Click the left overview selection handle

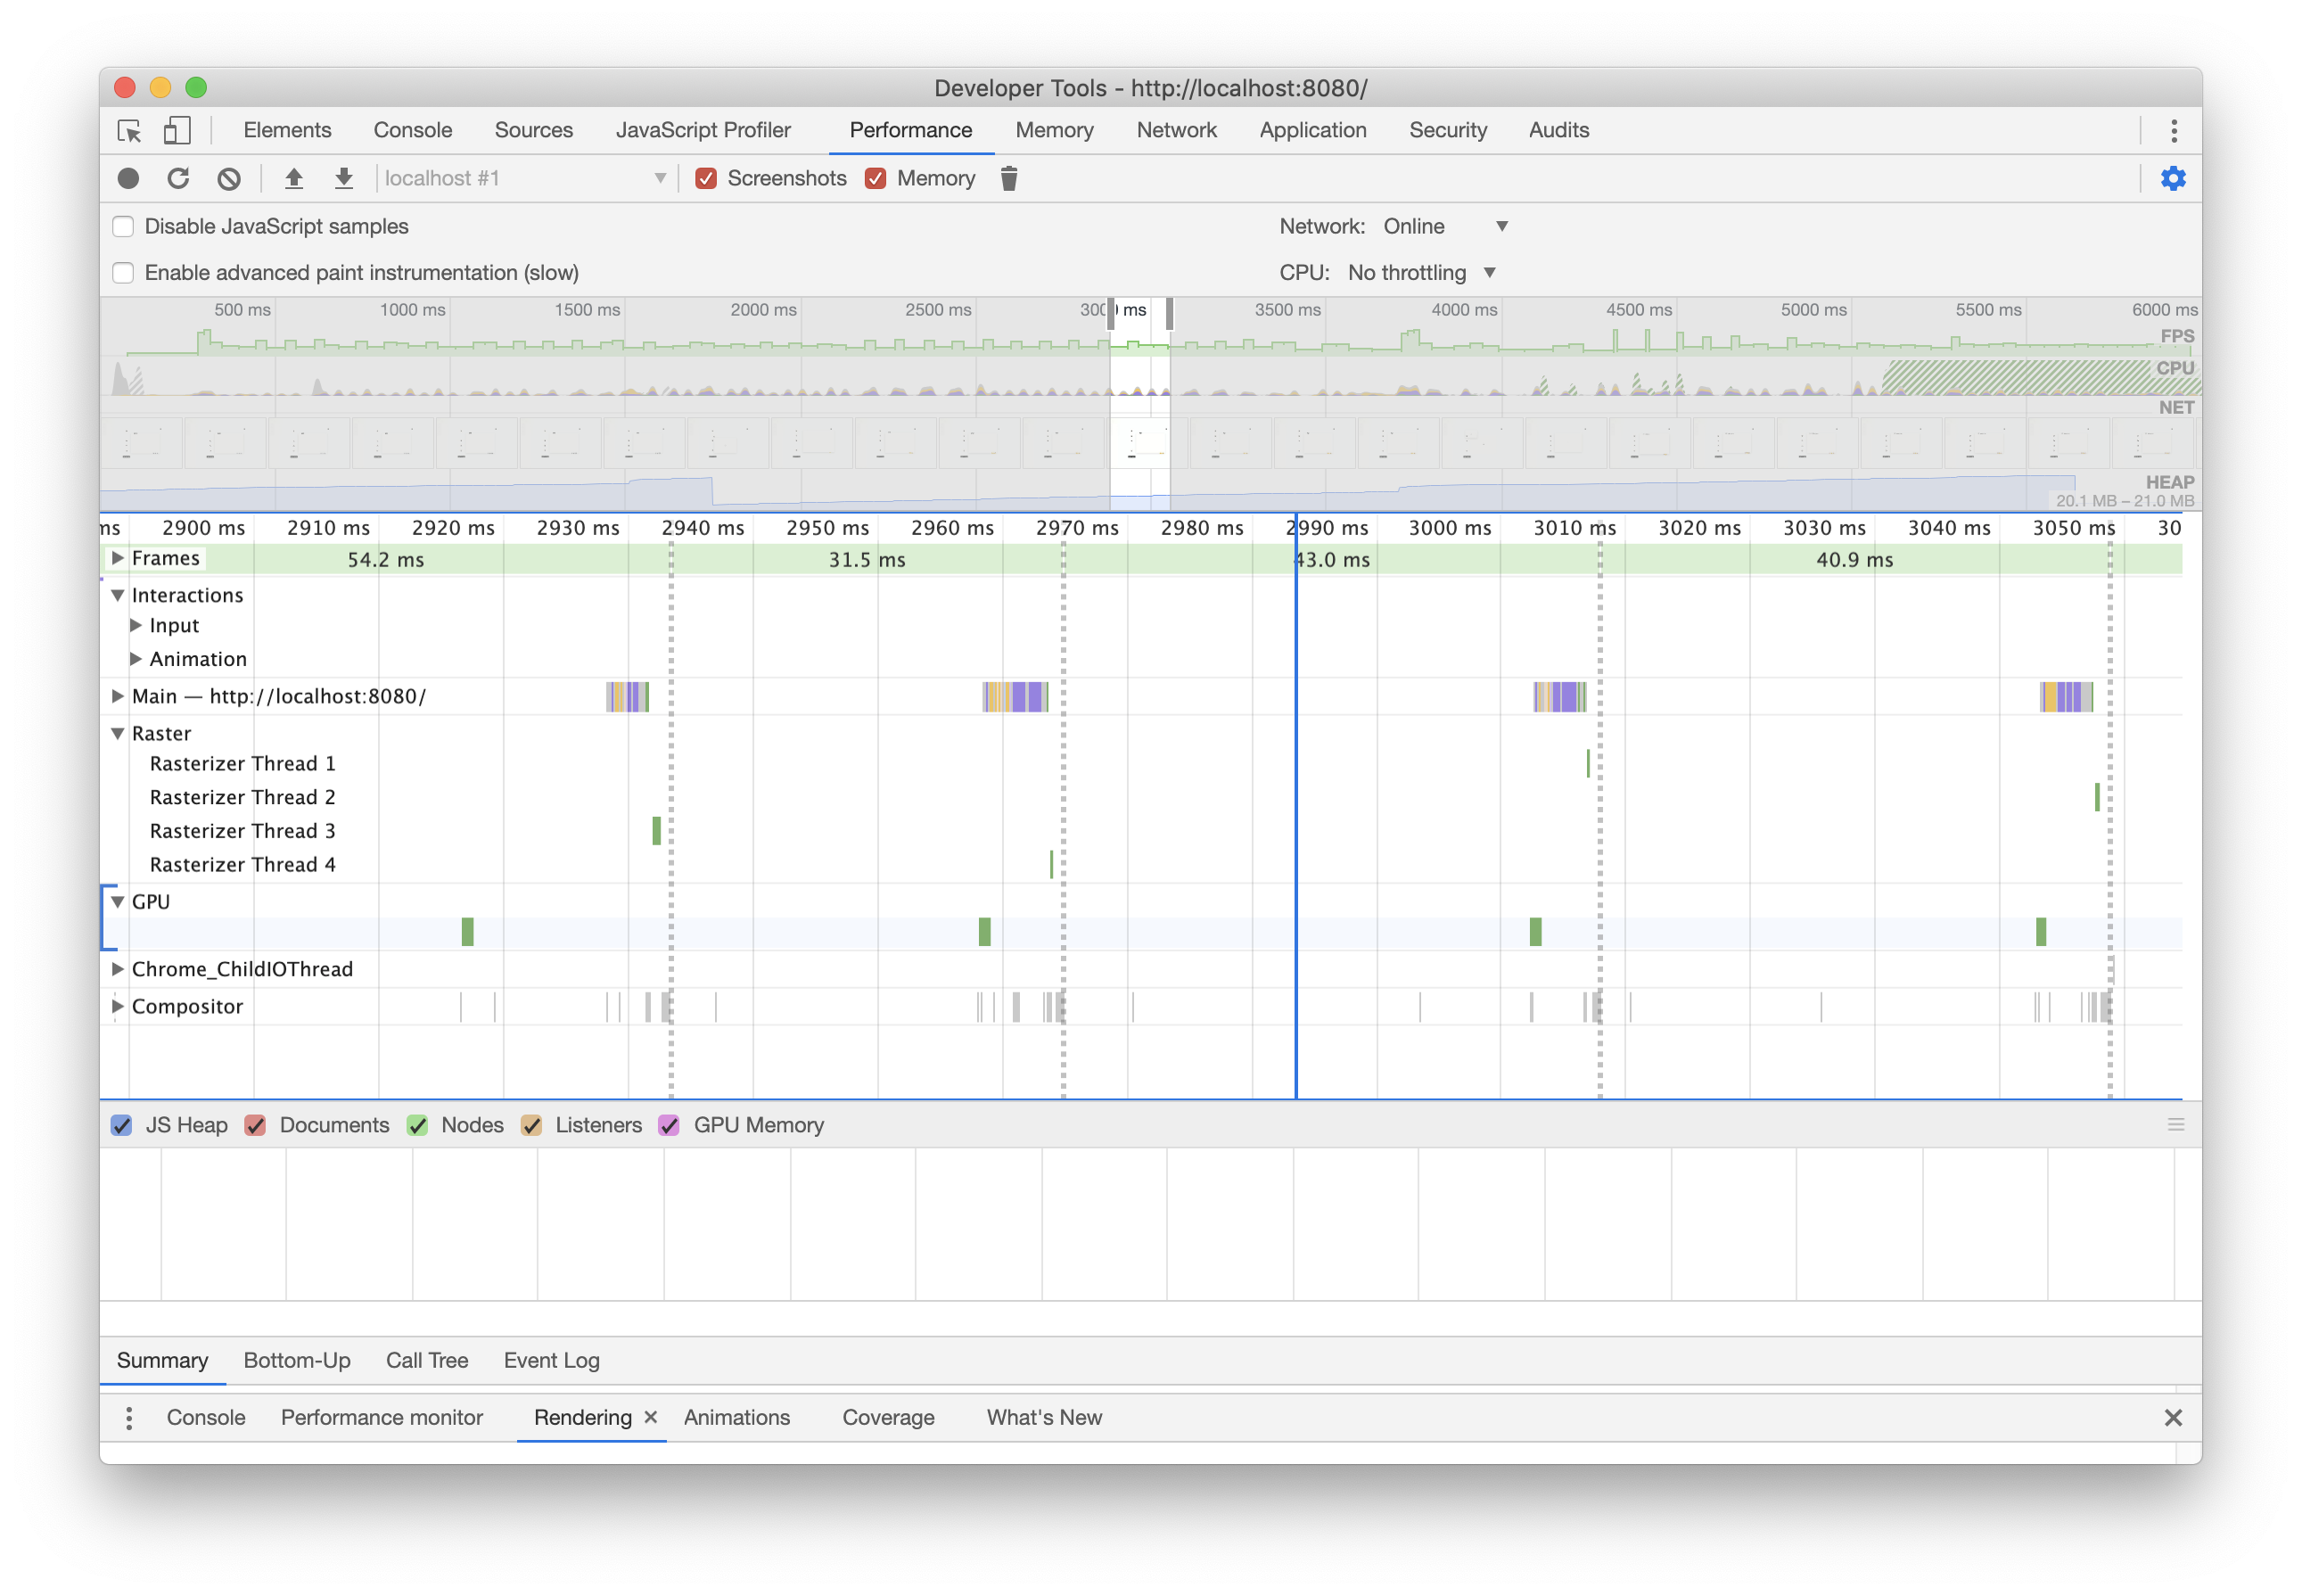(x=1110, y=313)
